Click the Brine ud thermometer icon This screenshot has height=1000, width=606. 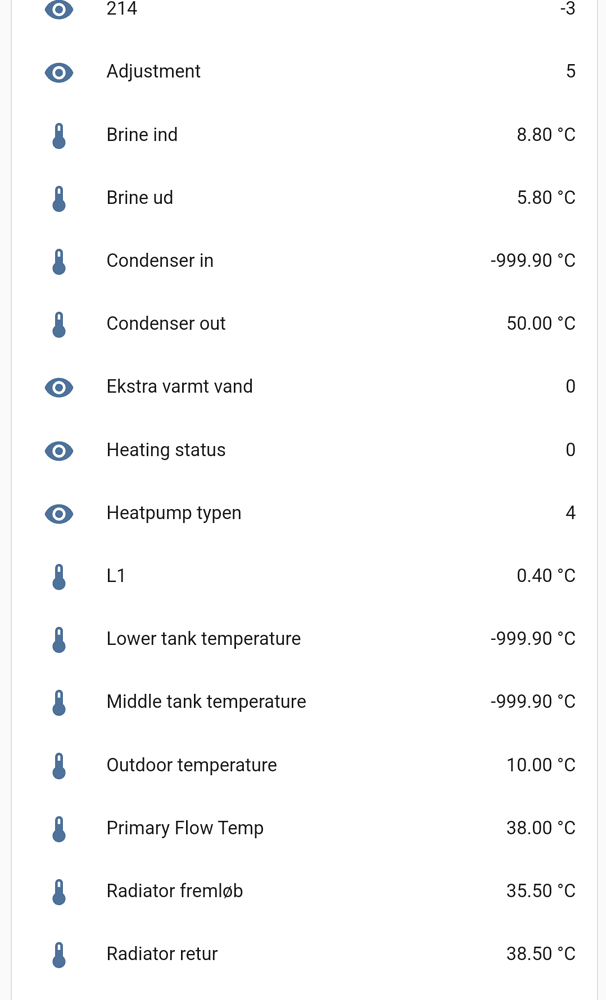coord(58,198)
